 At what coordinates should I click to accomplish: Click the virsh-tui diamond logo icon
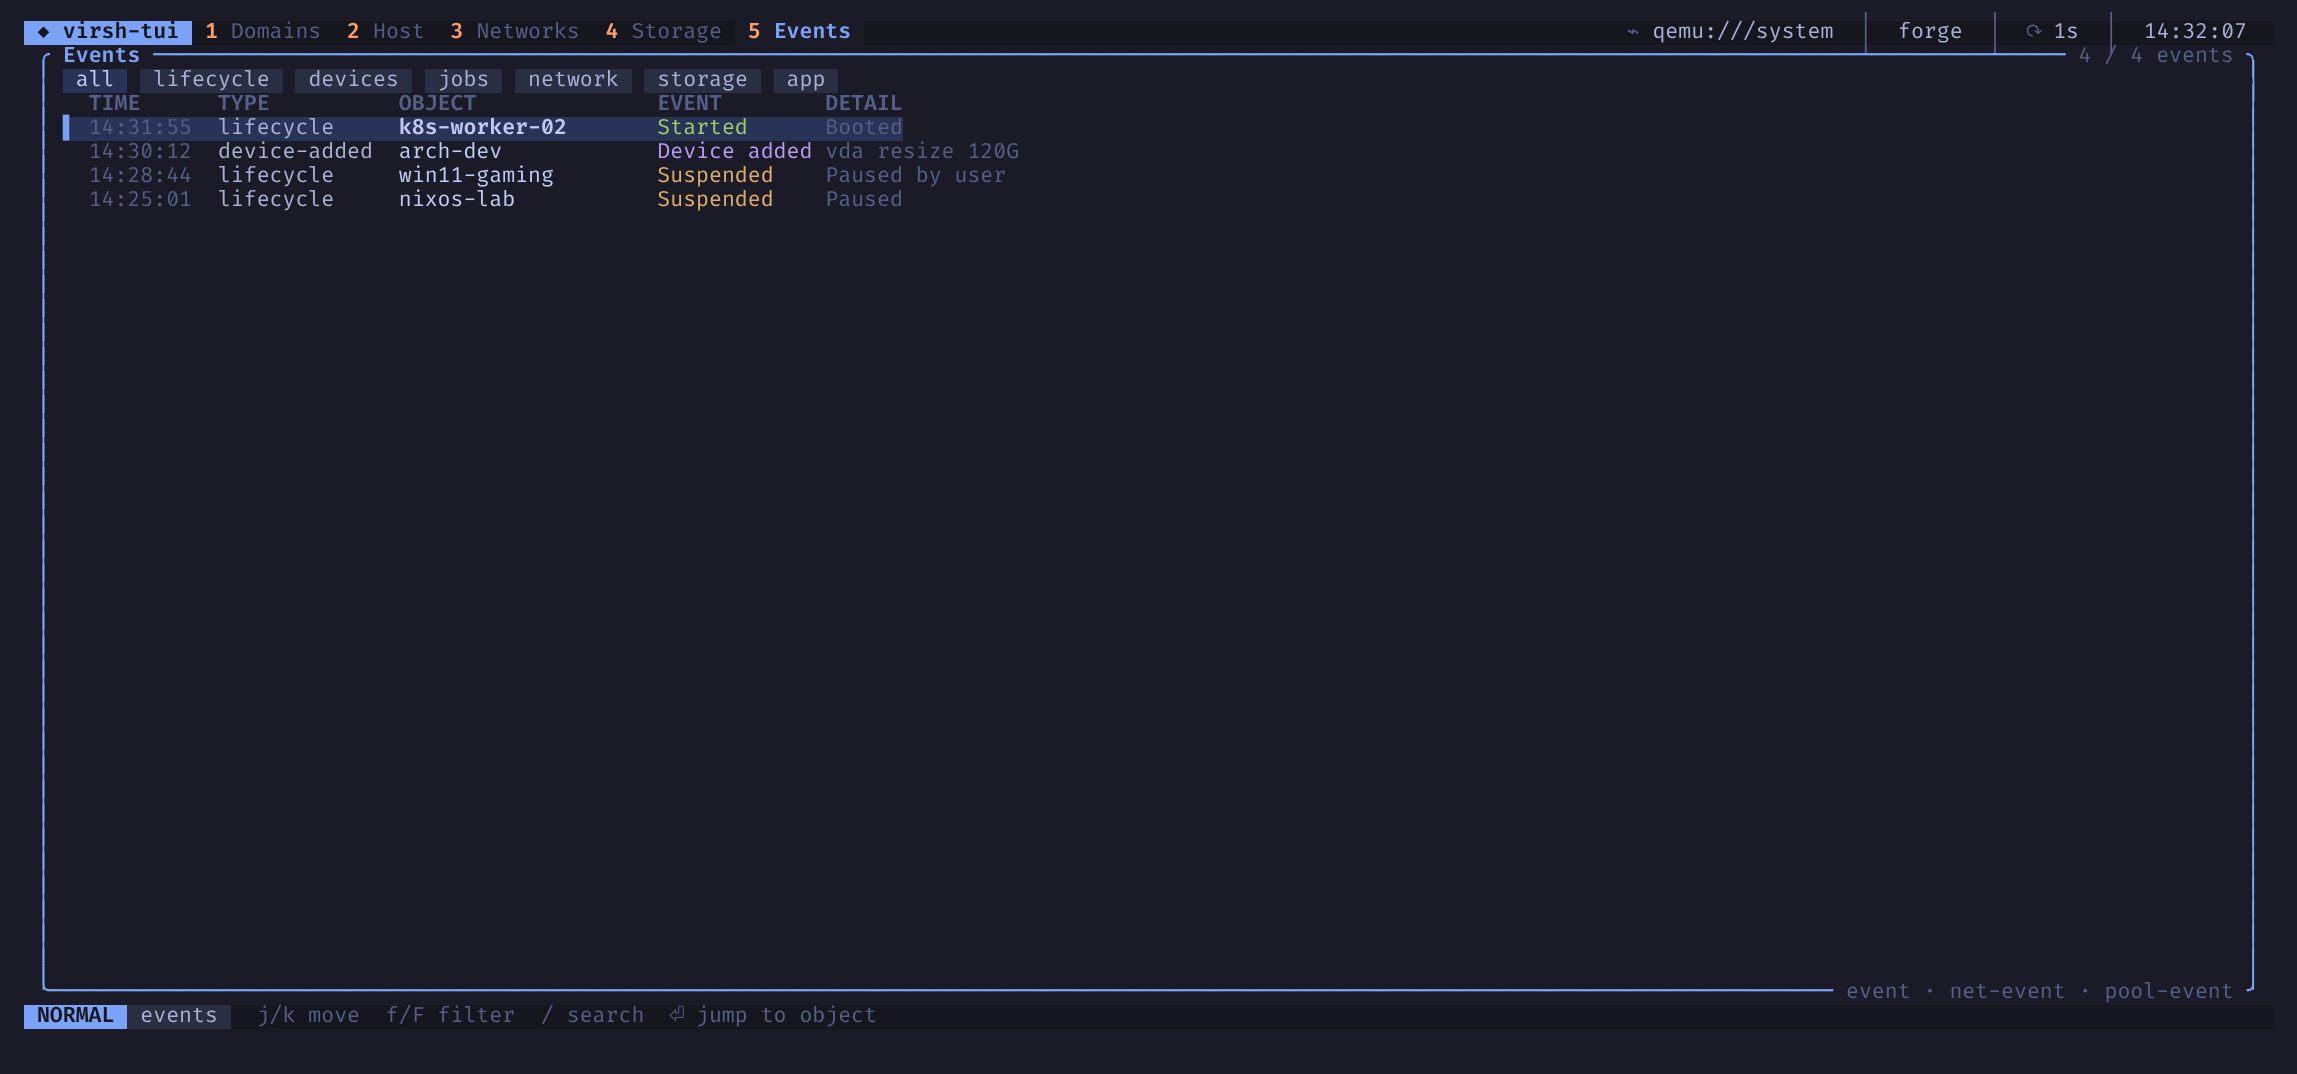coord(43,32)
